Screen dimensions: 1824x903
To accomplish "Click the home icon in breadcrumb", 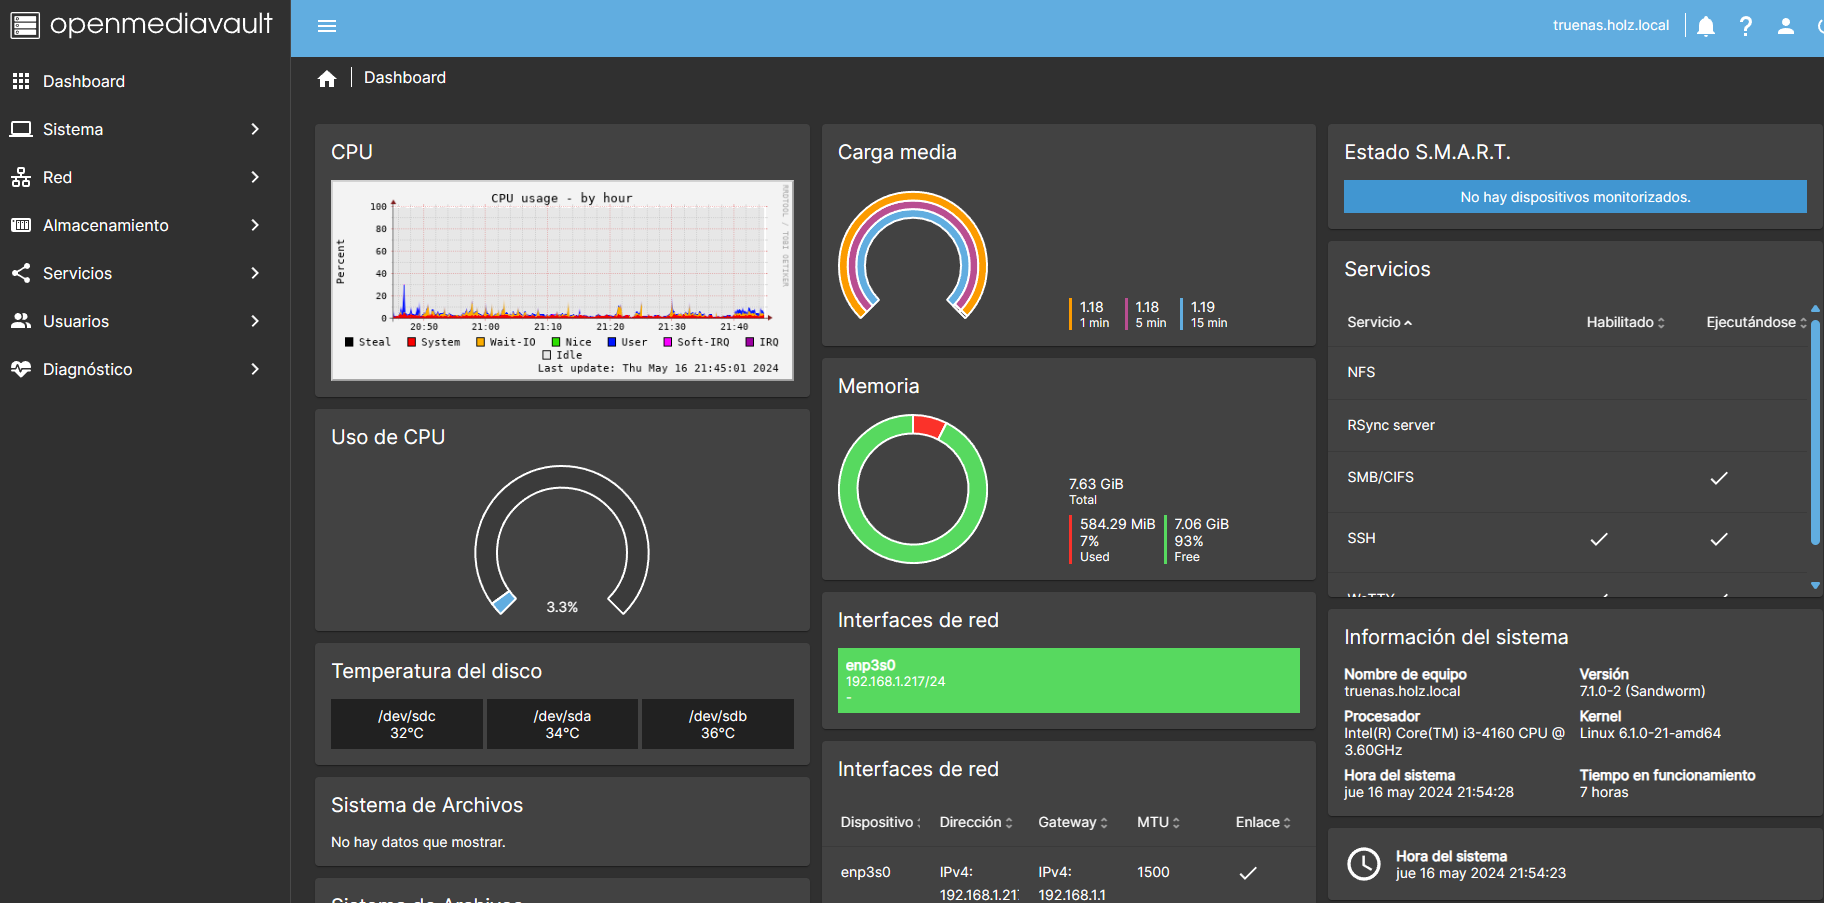I will [327, 78].
